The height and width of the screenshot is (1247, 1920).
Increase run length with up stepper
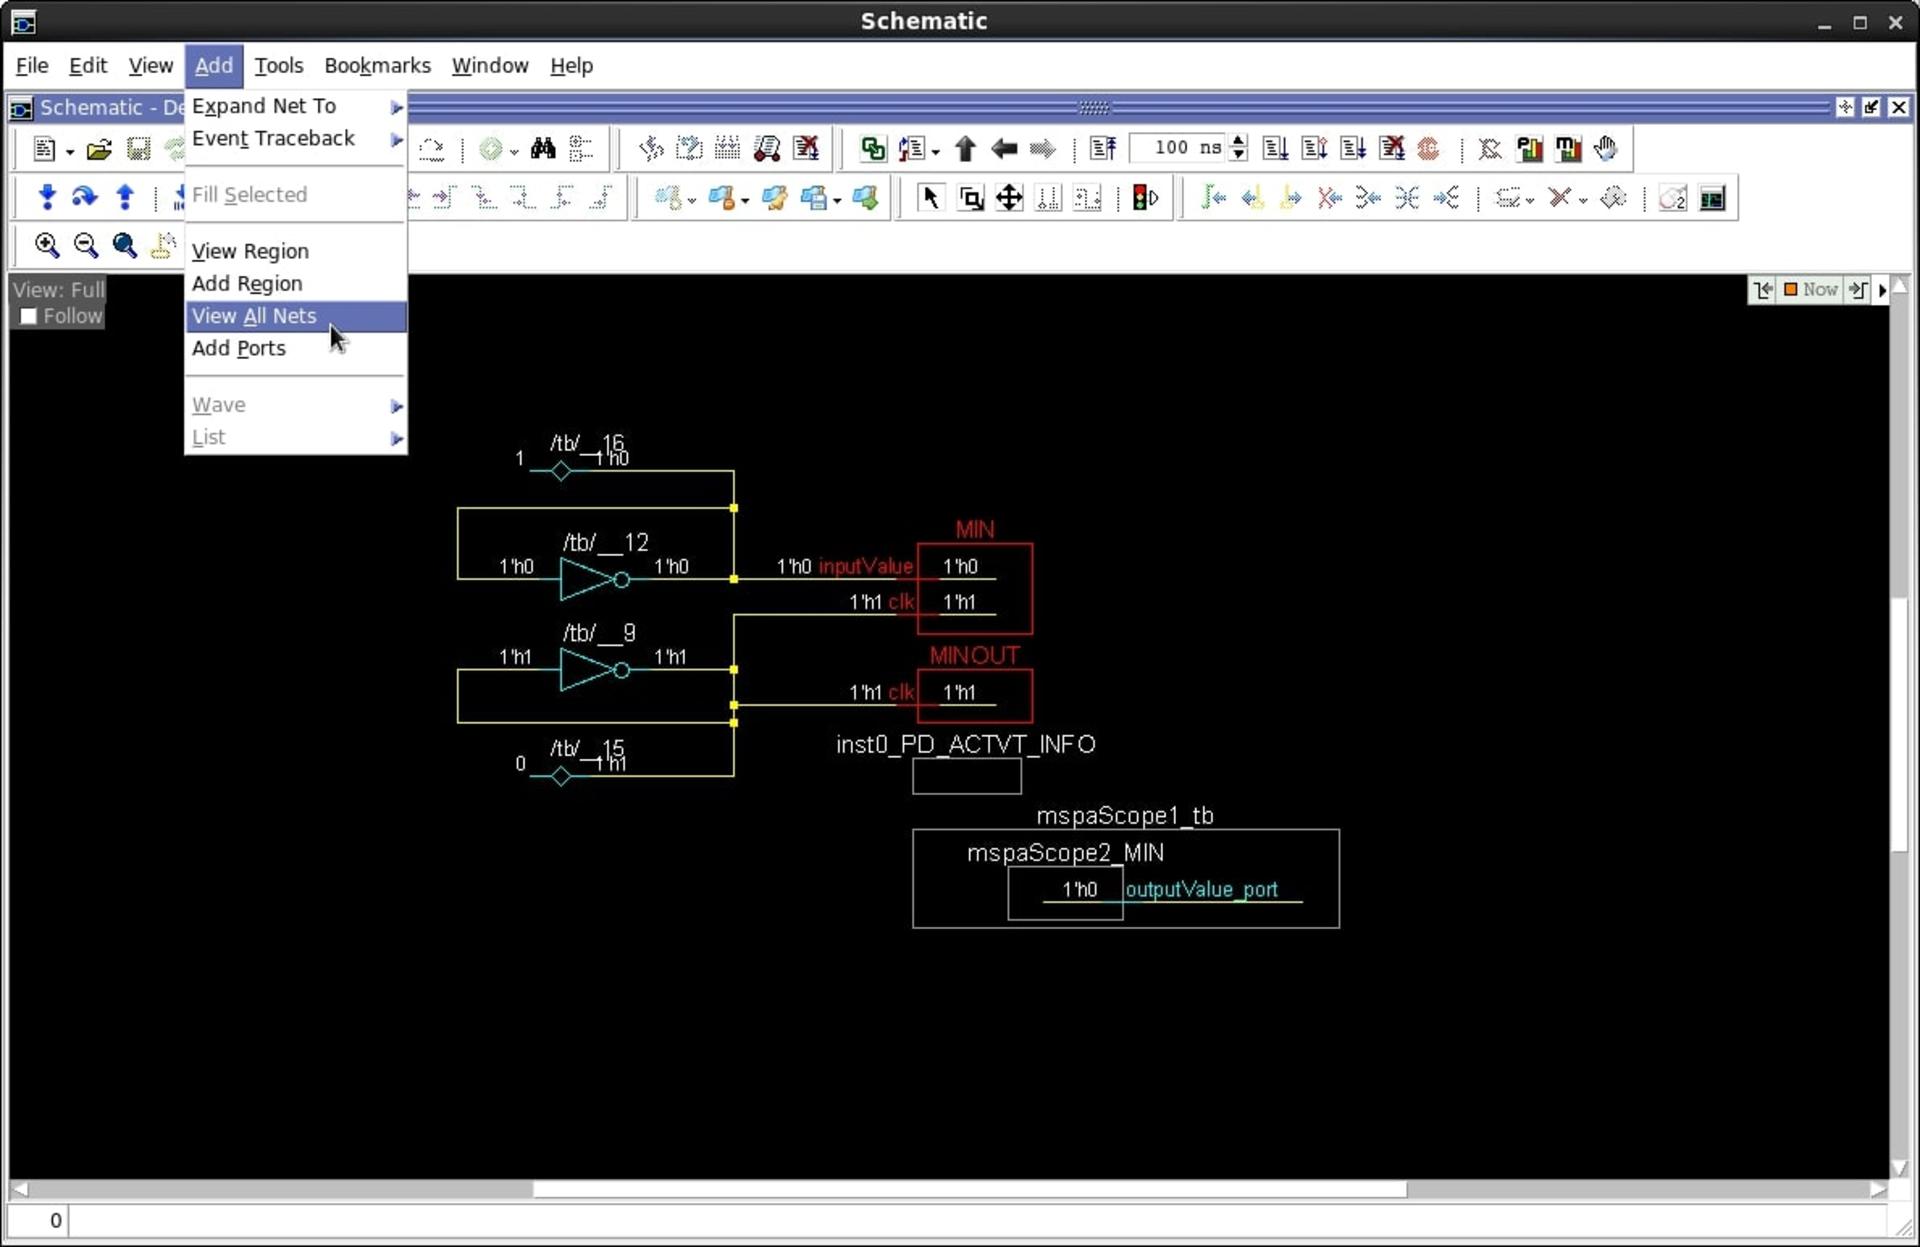point(1239,142)
